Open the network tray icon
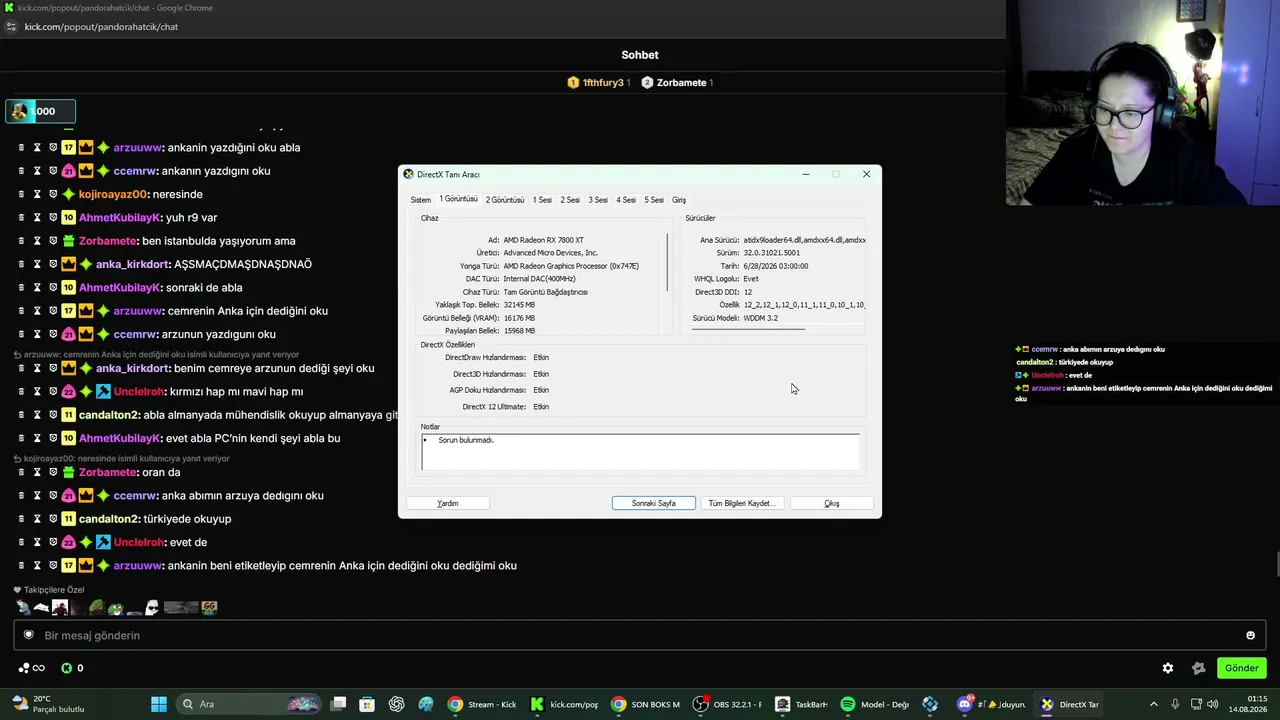 click(1195, 704)
